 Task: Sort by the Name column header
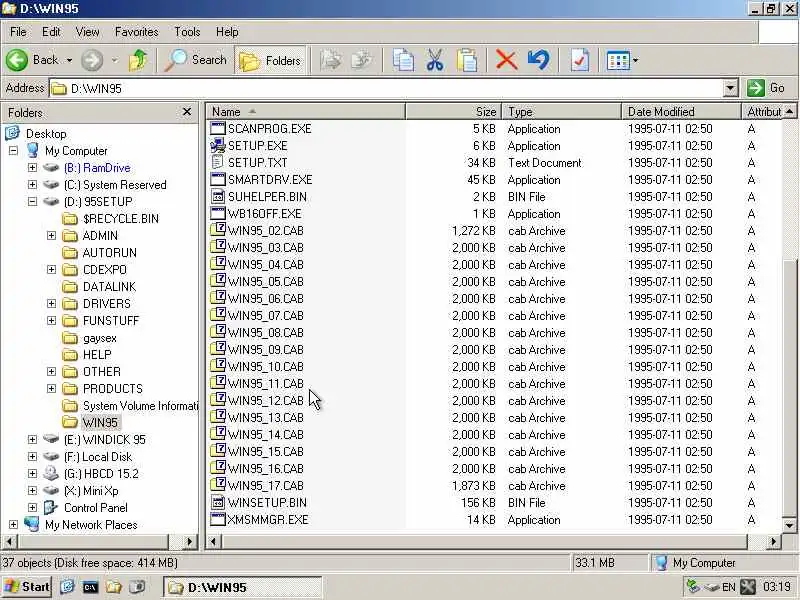(306, 111)
